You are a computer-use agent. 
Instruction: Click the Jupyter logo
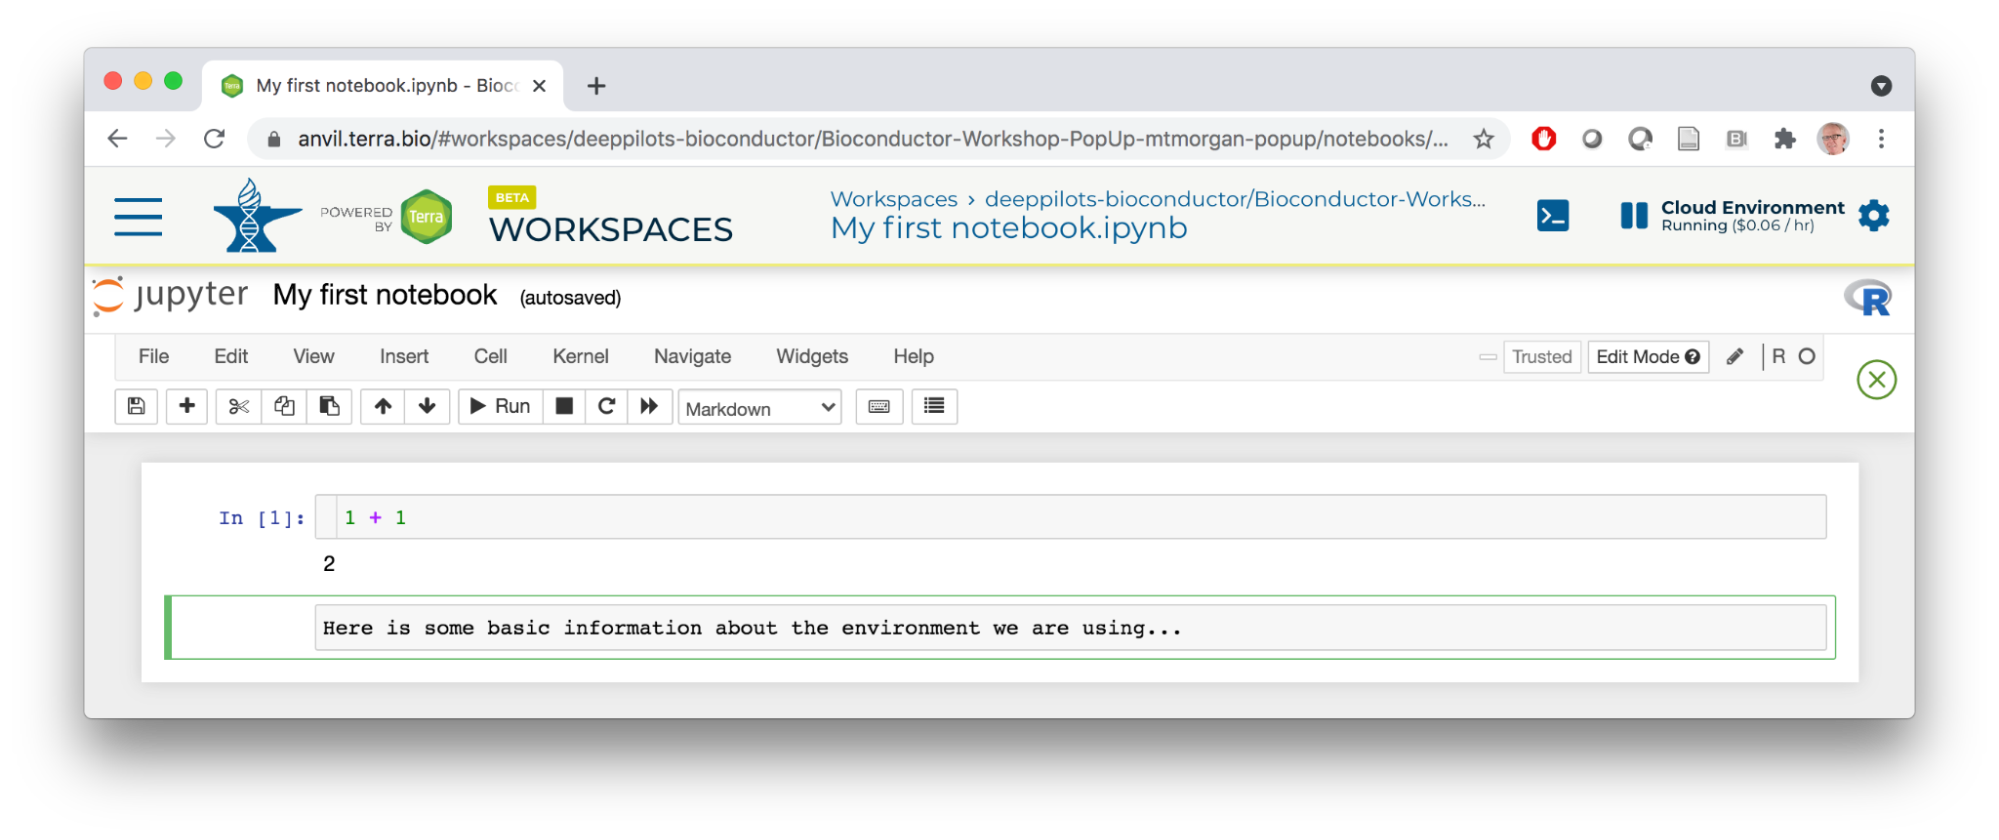170,296
